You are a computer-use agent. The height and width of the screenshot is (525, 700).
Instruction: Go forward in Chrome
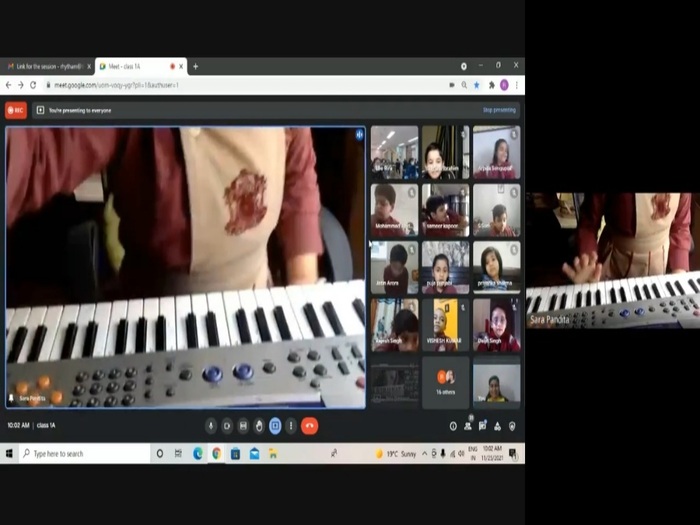point(21,85)
